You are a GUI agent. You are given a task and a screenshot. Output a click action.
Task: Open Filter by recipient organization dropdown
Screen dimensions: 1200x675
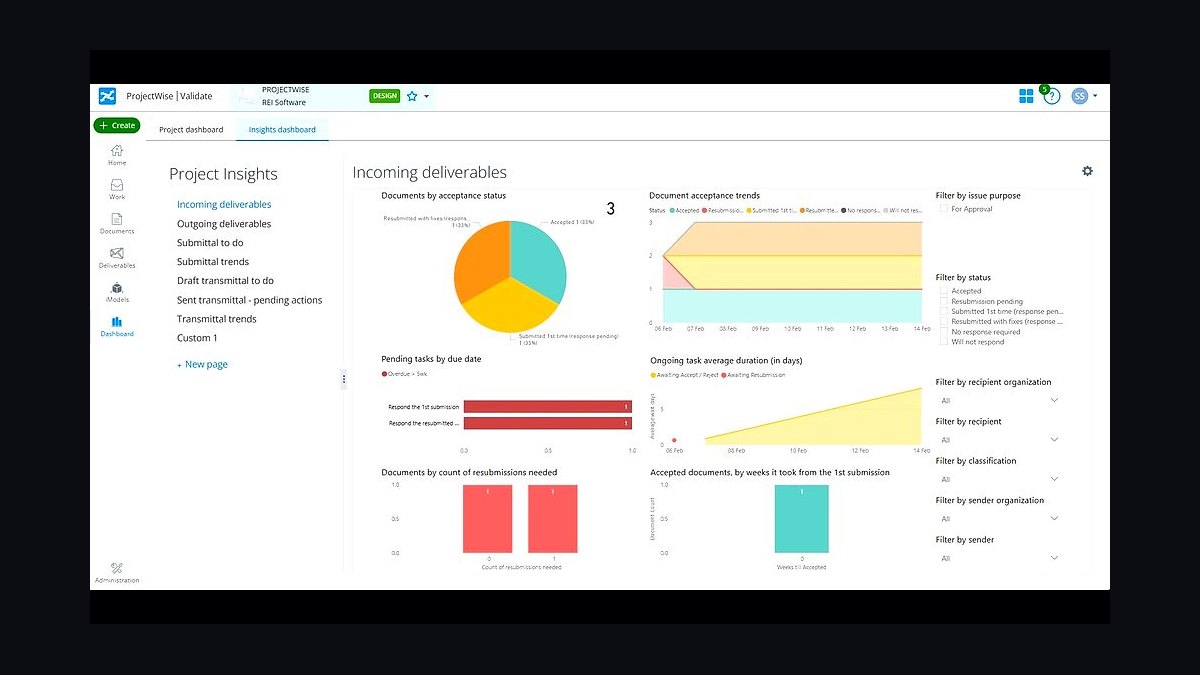click(x=999, y=400)
